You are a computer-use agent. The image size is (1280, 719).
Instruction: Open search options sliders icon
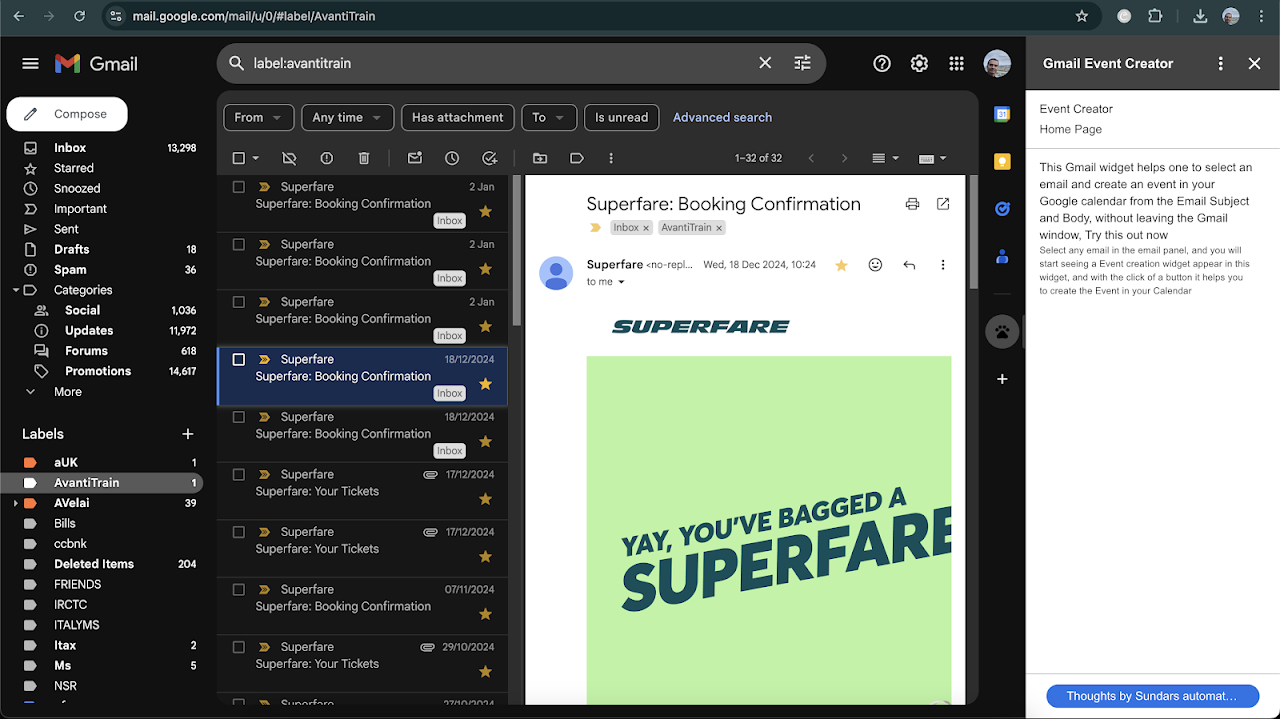click(x=802, y=63)
